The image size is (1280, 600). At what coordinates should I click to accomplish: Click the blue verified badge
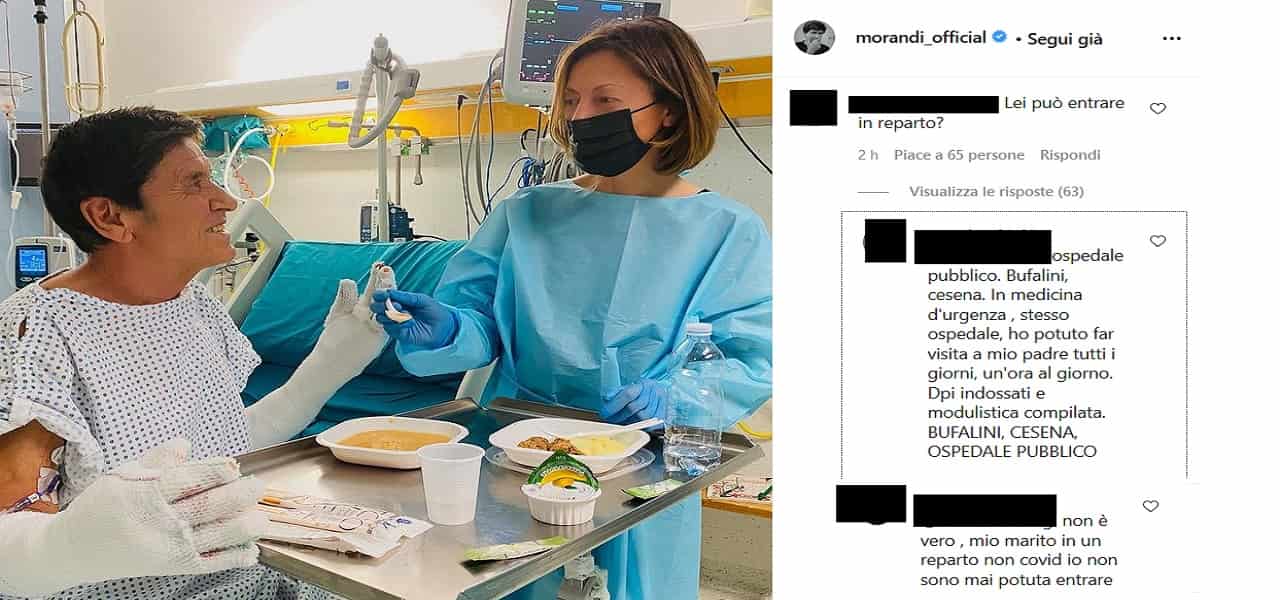coord(998,38)
